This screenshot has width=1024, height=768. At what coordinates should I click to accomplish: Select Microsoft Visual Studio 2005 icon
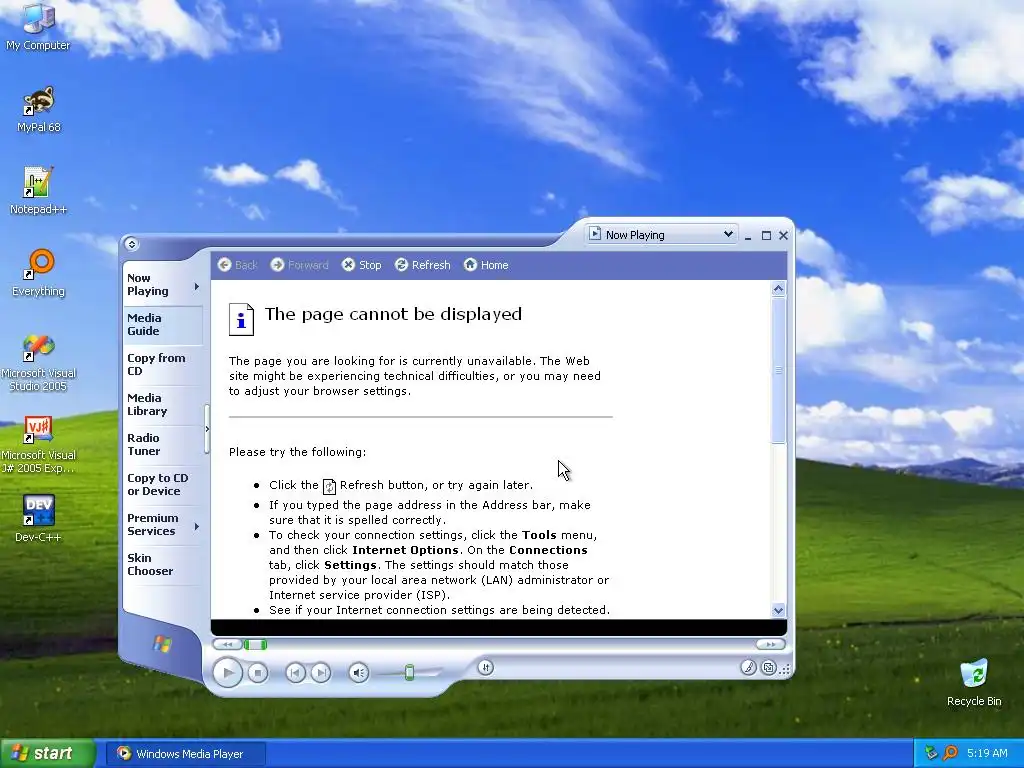point(39,362)
